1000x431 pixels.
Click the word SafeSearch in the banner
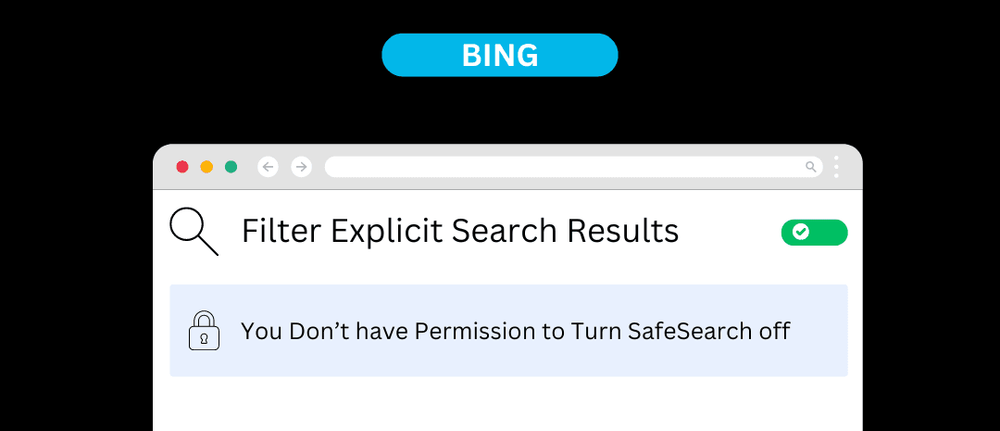(686, 331)
